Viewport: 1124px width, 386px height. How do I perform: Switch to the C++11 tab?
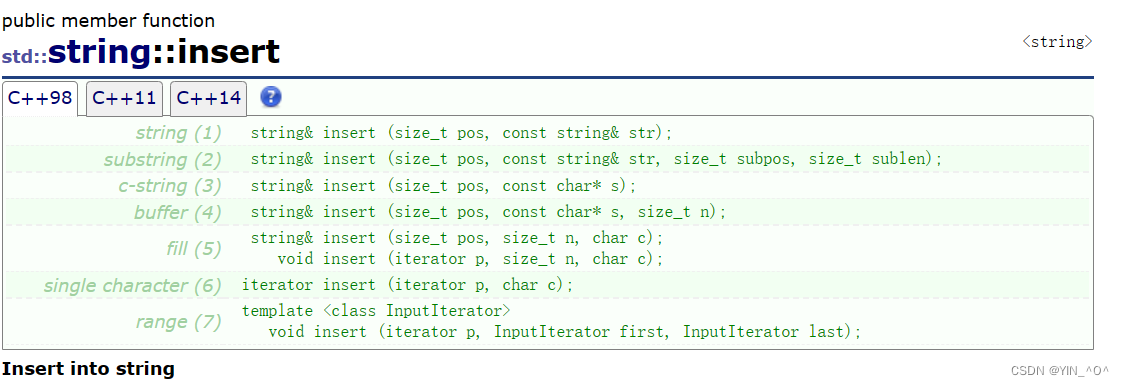click(x=124, y=98)
